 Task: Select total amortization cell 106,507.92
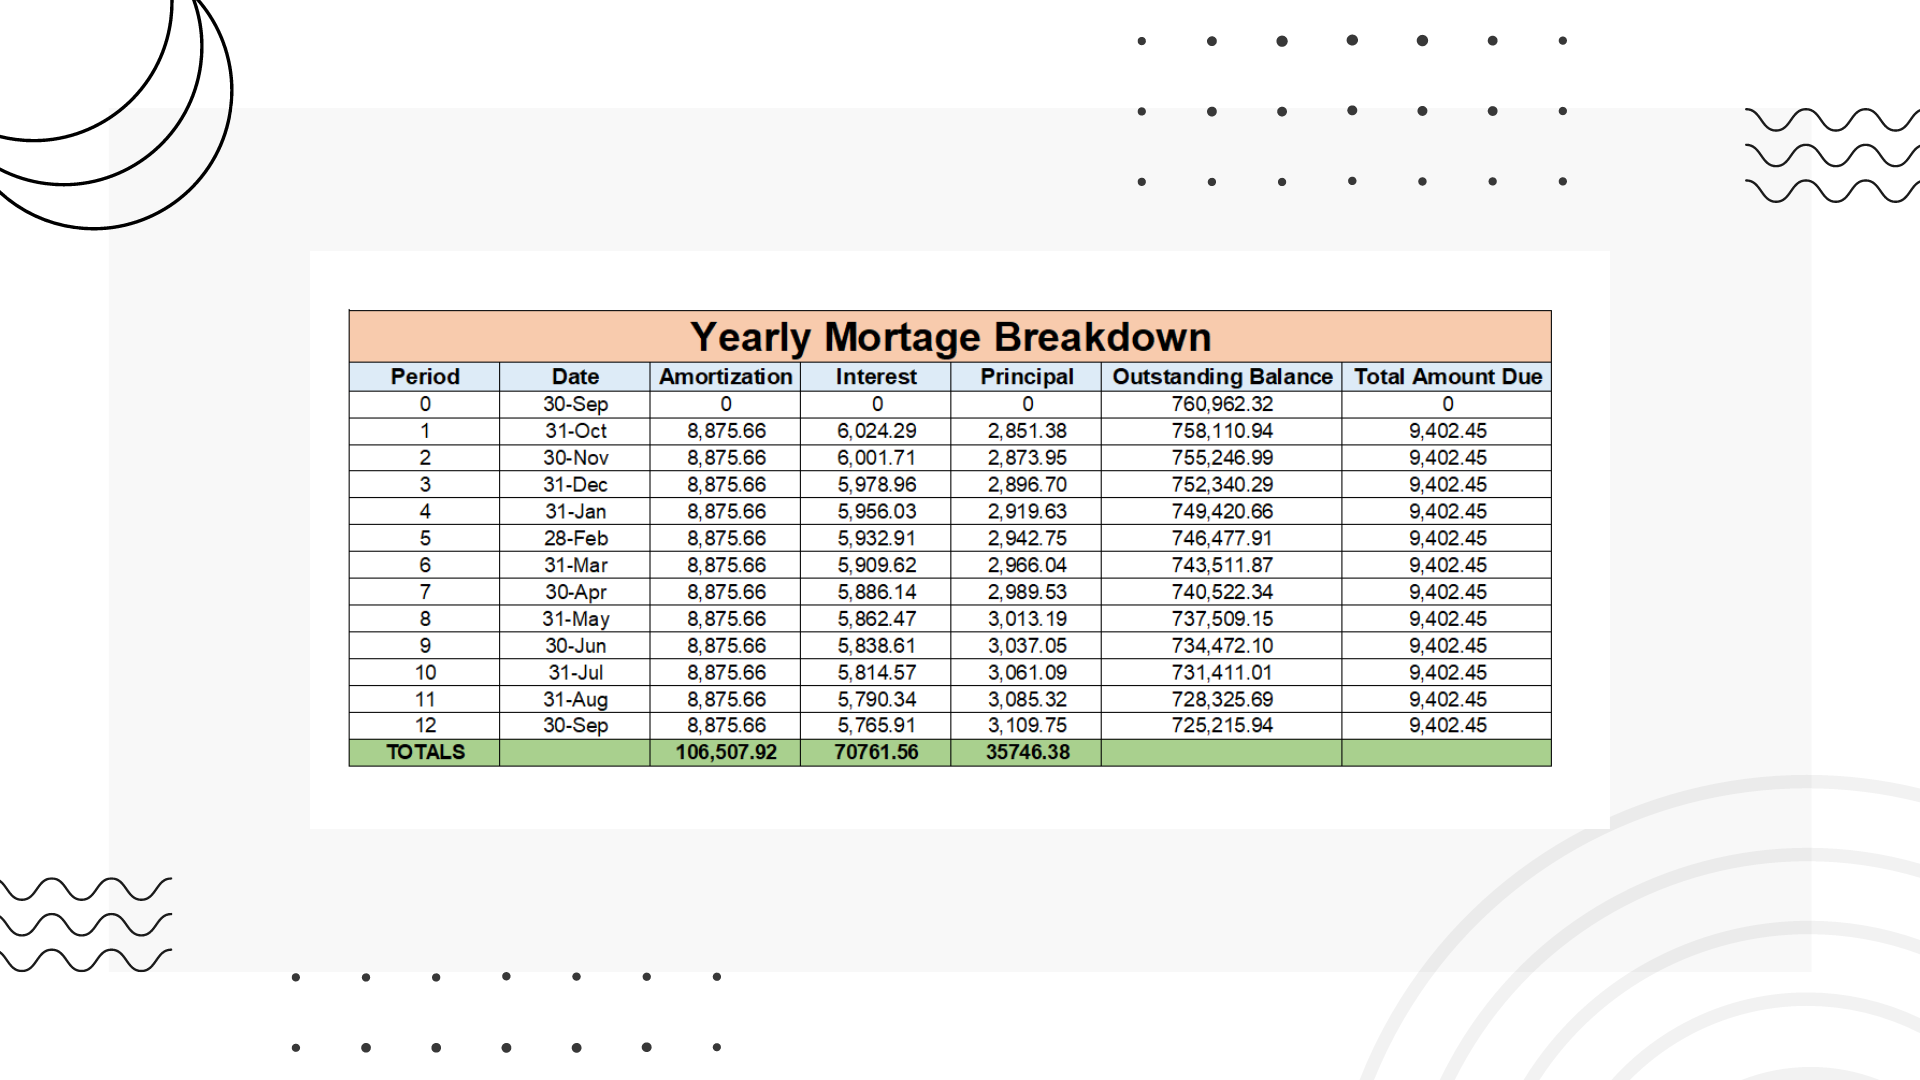click(725, 752)
